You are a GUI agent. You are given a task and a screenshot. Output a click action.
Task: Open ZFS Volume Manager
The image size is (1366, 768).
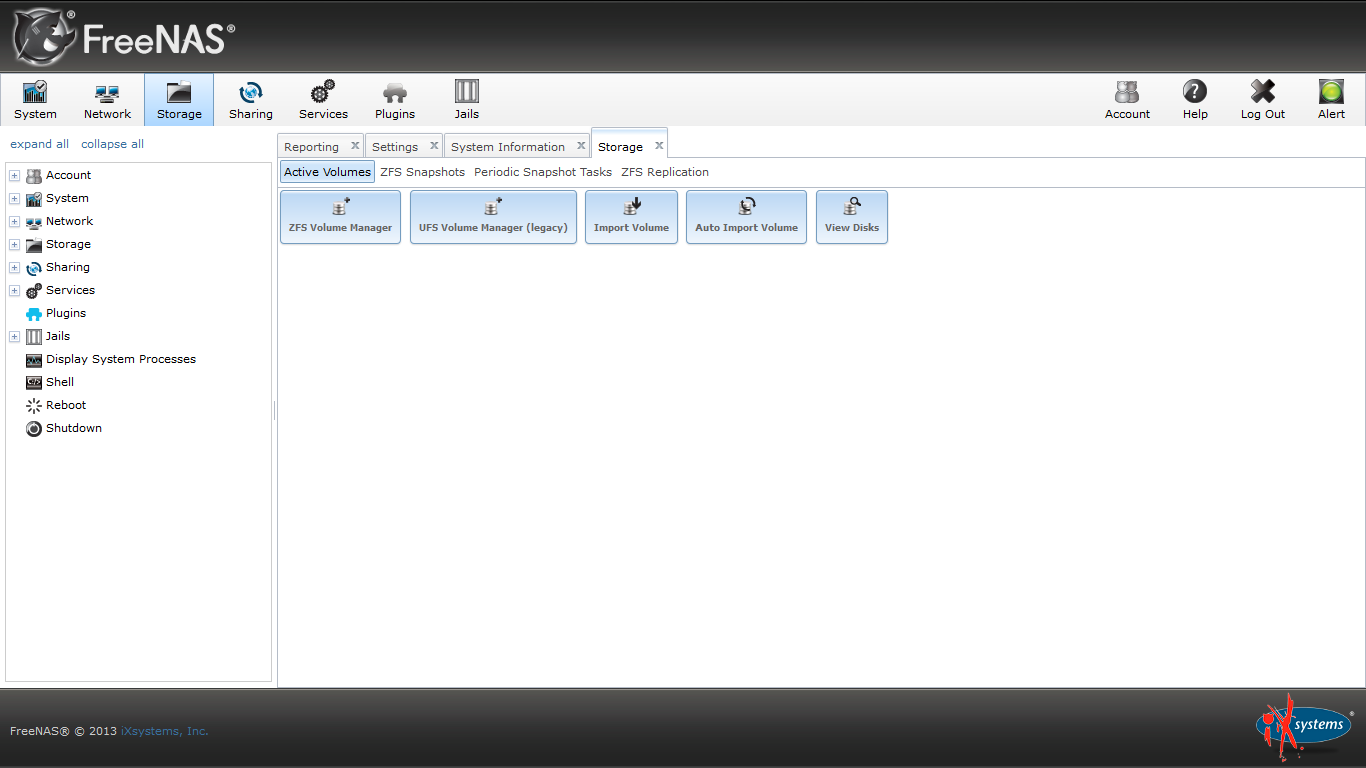[341, 217]
